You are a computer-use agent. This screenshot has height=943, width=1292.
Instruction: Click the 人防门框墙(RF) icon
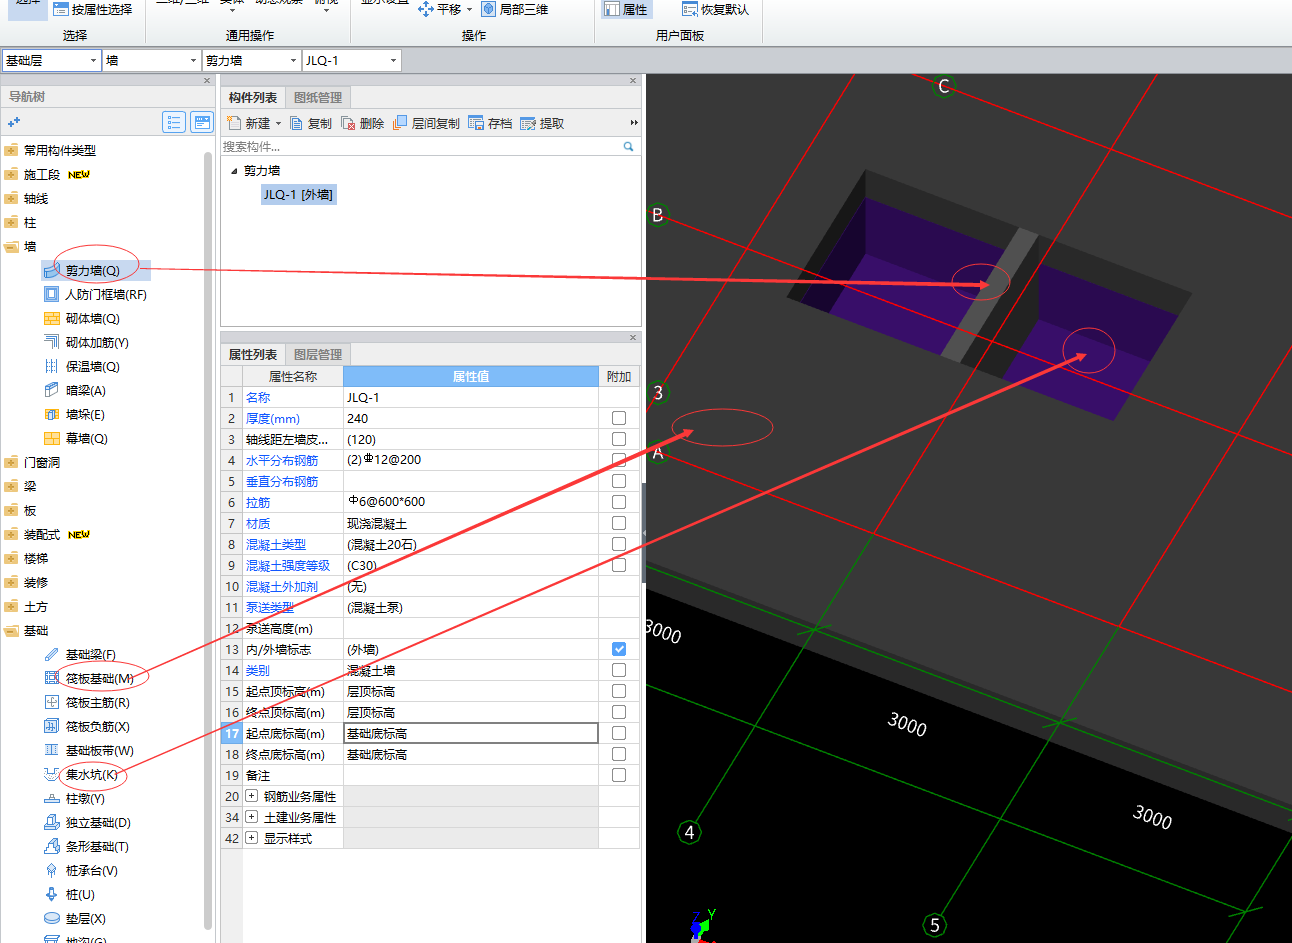(x=52, y=294)
